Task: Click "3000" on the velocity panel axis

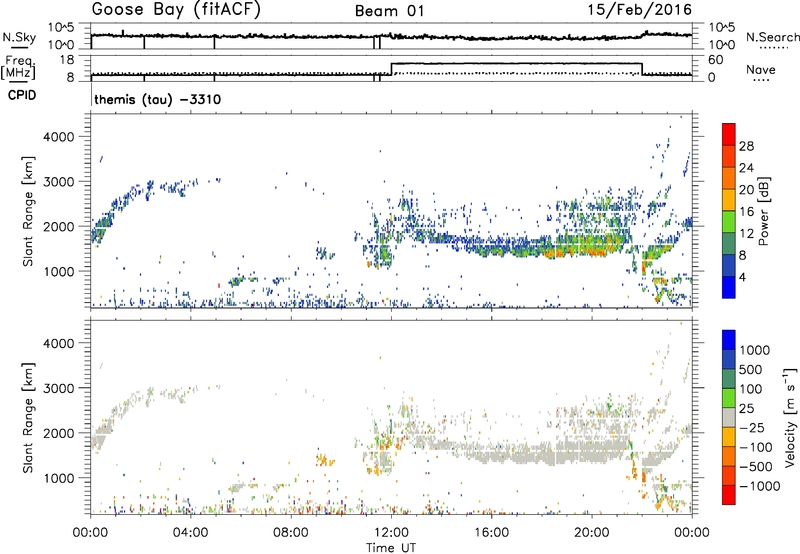Action: (x=59, y=388)
